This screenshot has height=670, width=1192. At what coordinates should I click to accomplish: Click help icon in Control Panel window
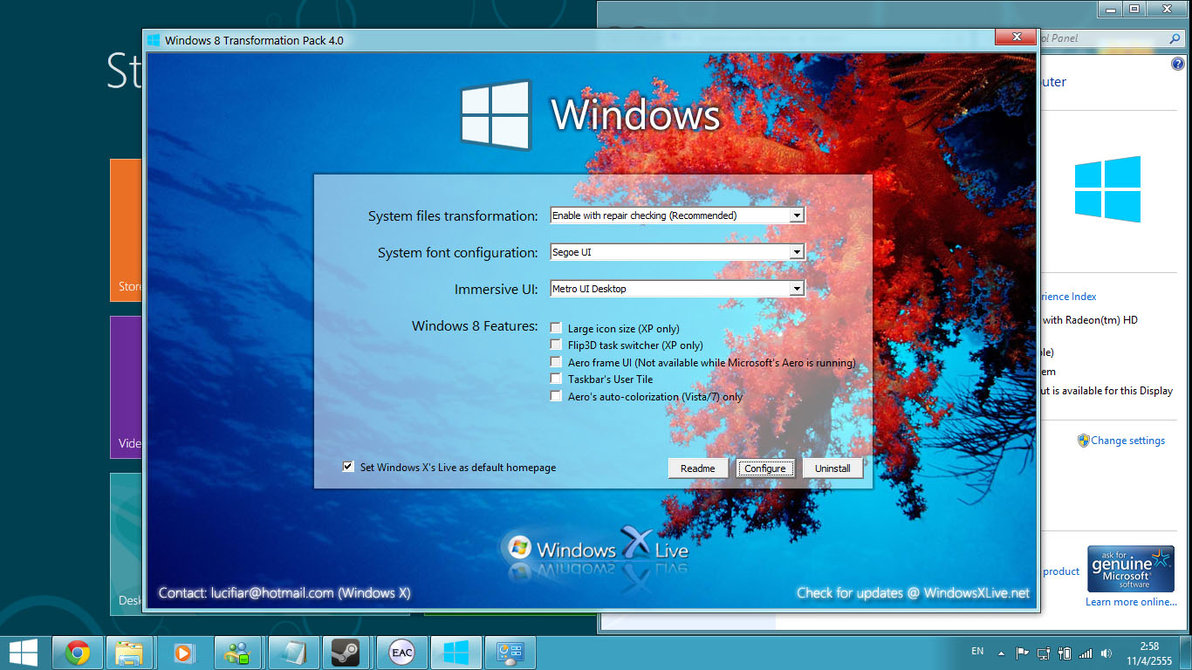click(1178, 64)
